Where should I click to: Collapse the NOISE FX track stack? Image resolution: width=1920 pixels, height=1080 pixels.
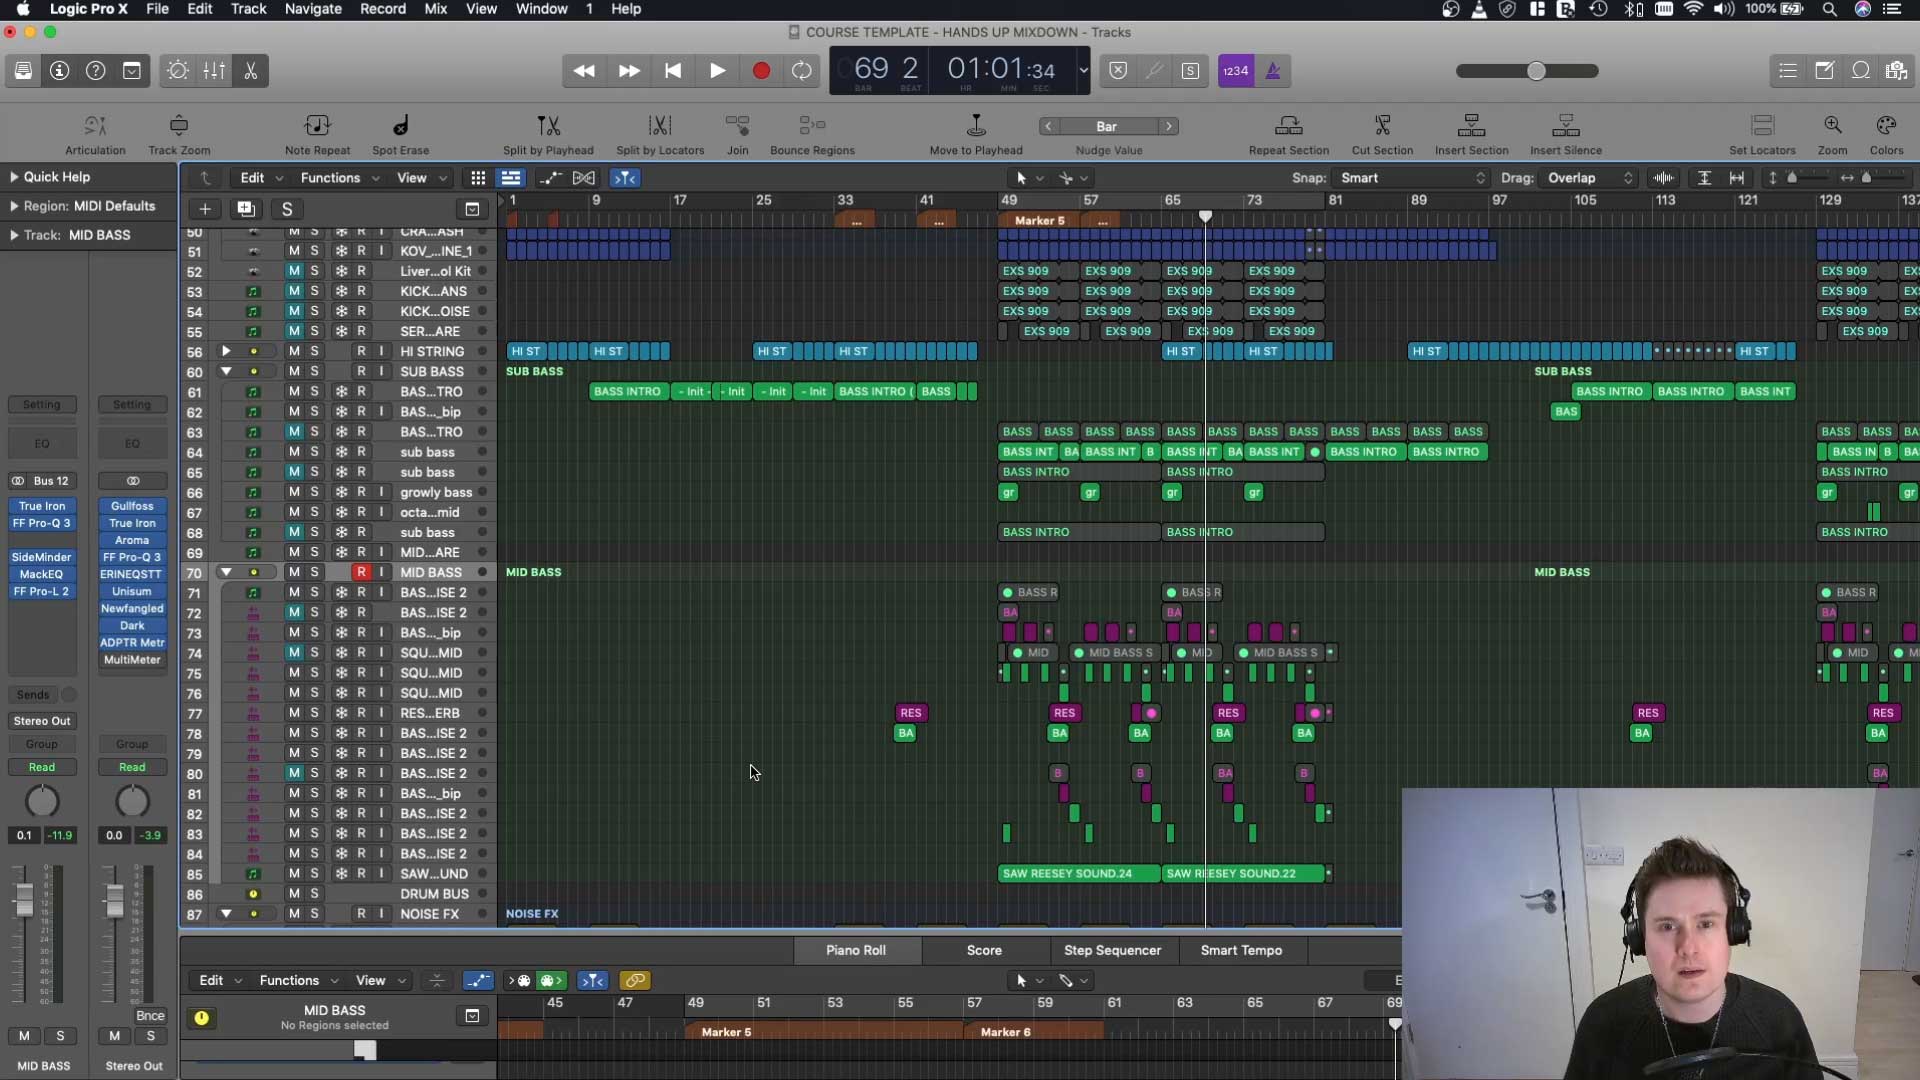[x=226, y=914]
